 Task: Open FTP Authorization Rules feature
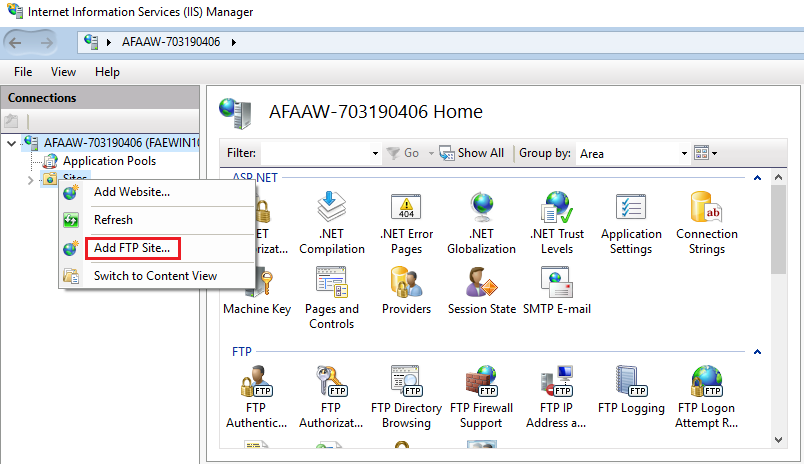[x=331, y=397]
